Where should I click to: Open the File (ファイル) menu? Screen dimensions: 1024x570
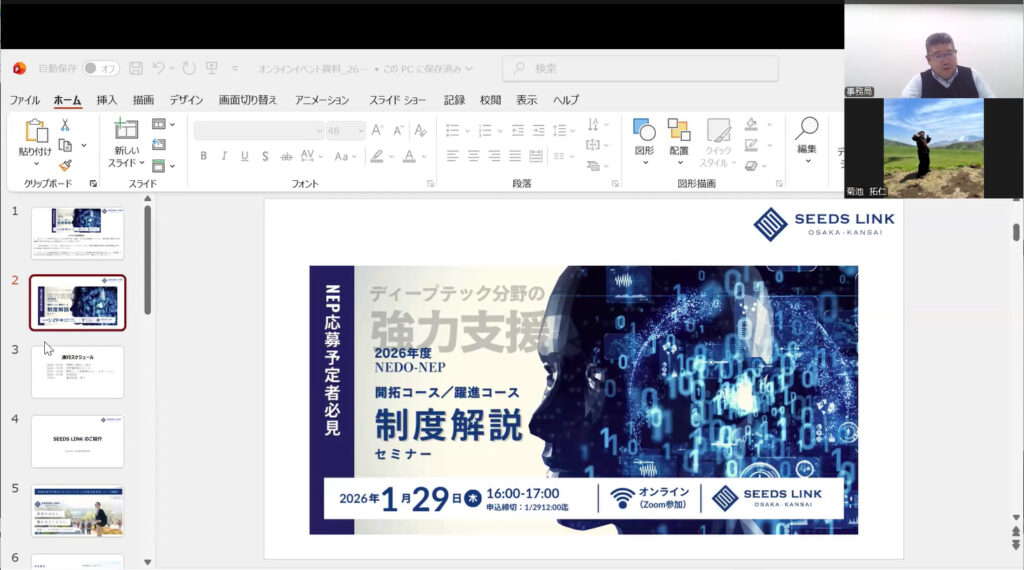pos(25,100)
